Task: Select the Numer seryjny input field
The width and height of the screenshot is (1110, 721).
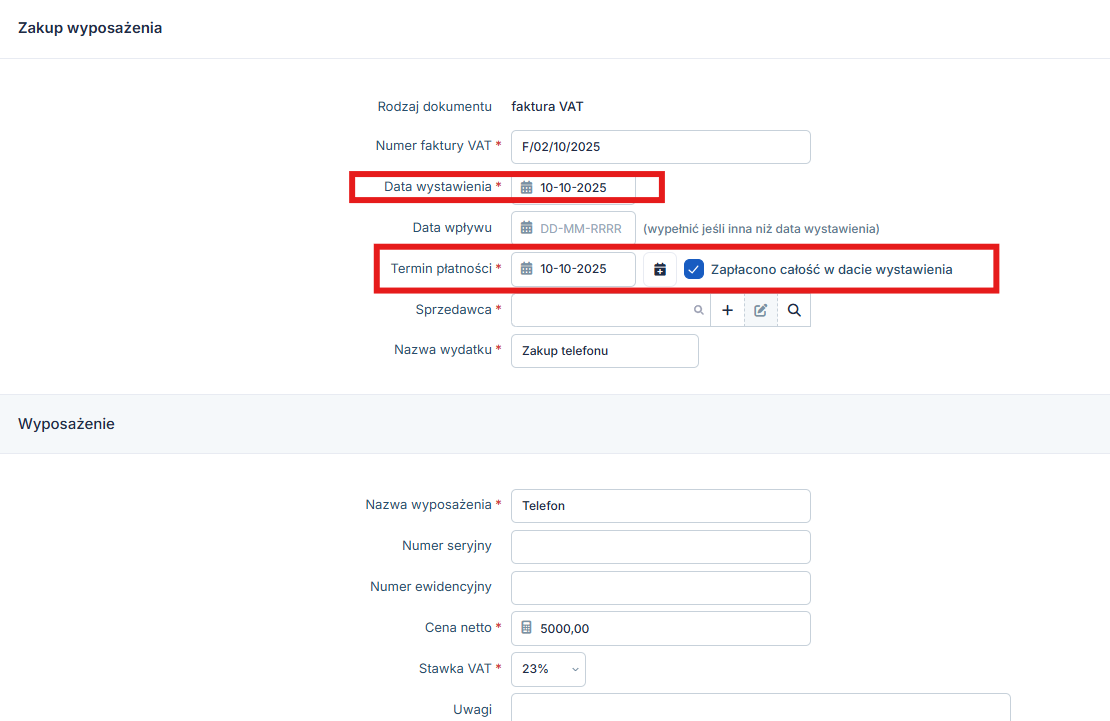Action: tap(660, 547)
